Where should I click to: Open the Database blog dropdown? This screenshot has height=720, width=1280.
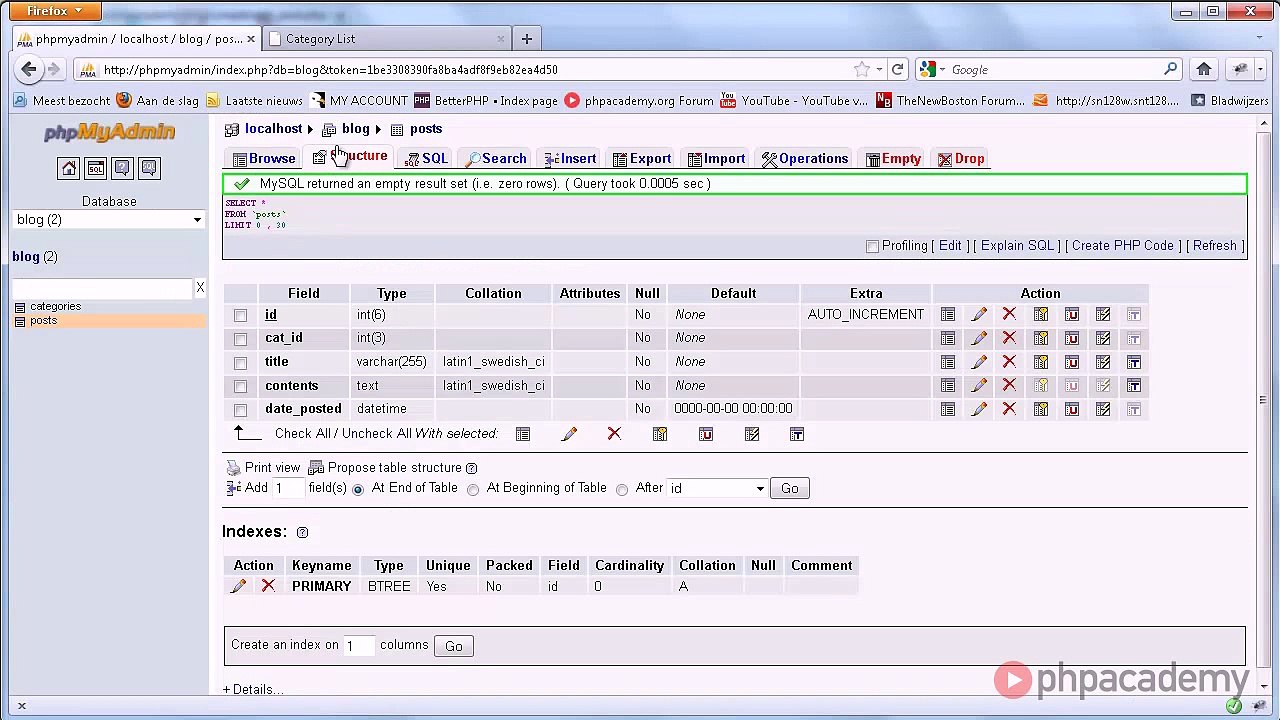109,220
